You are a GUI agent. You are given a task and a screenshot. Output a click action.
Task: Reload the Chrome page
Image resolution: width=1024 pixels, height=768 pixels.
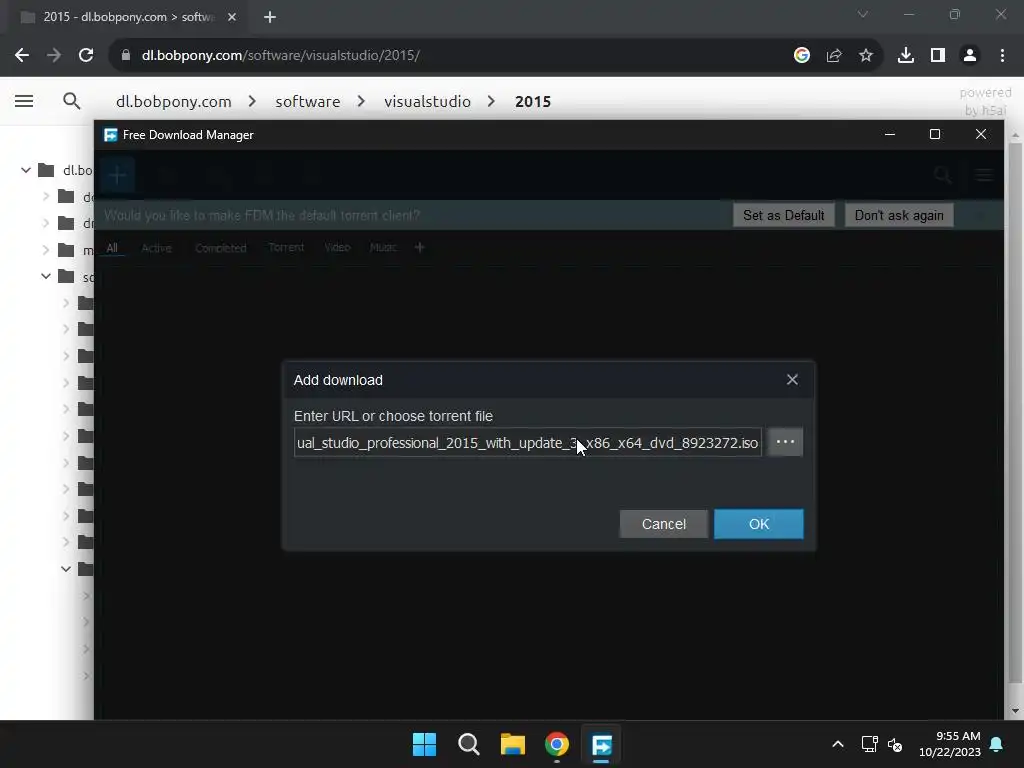pos(86,55)
